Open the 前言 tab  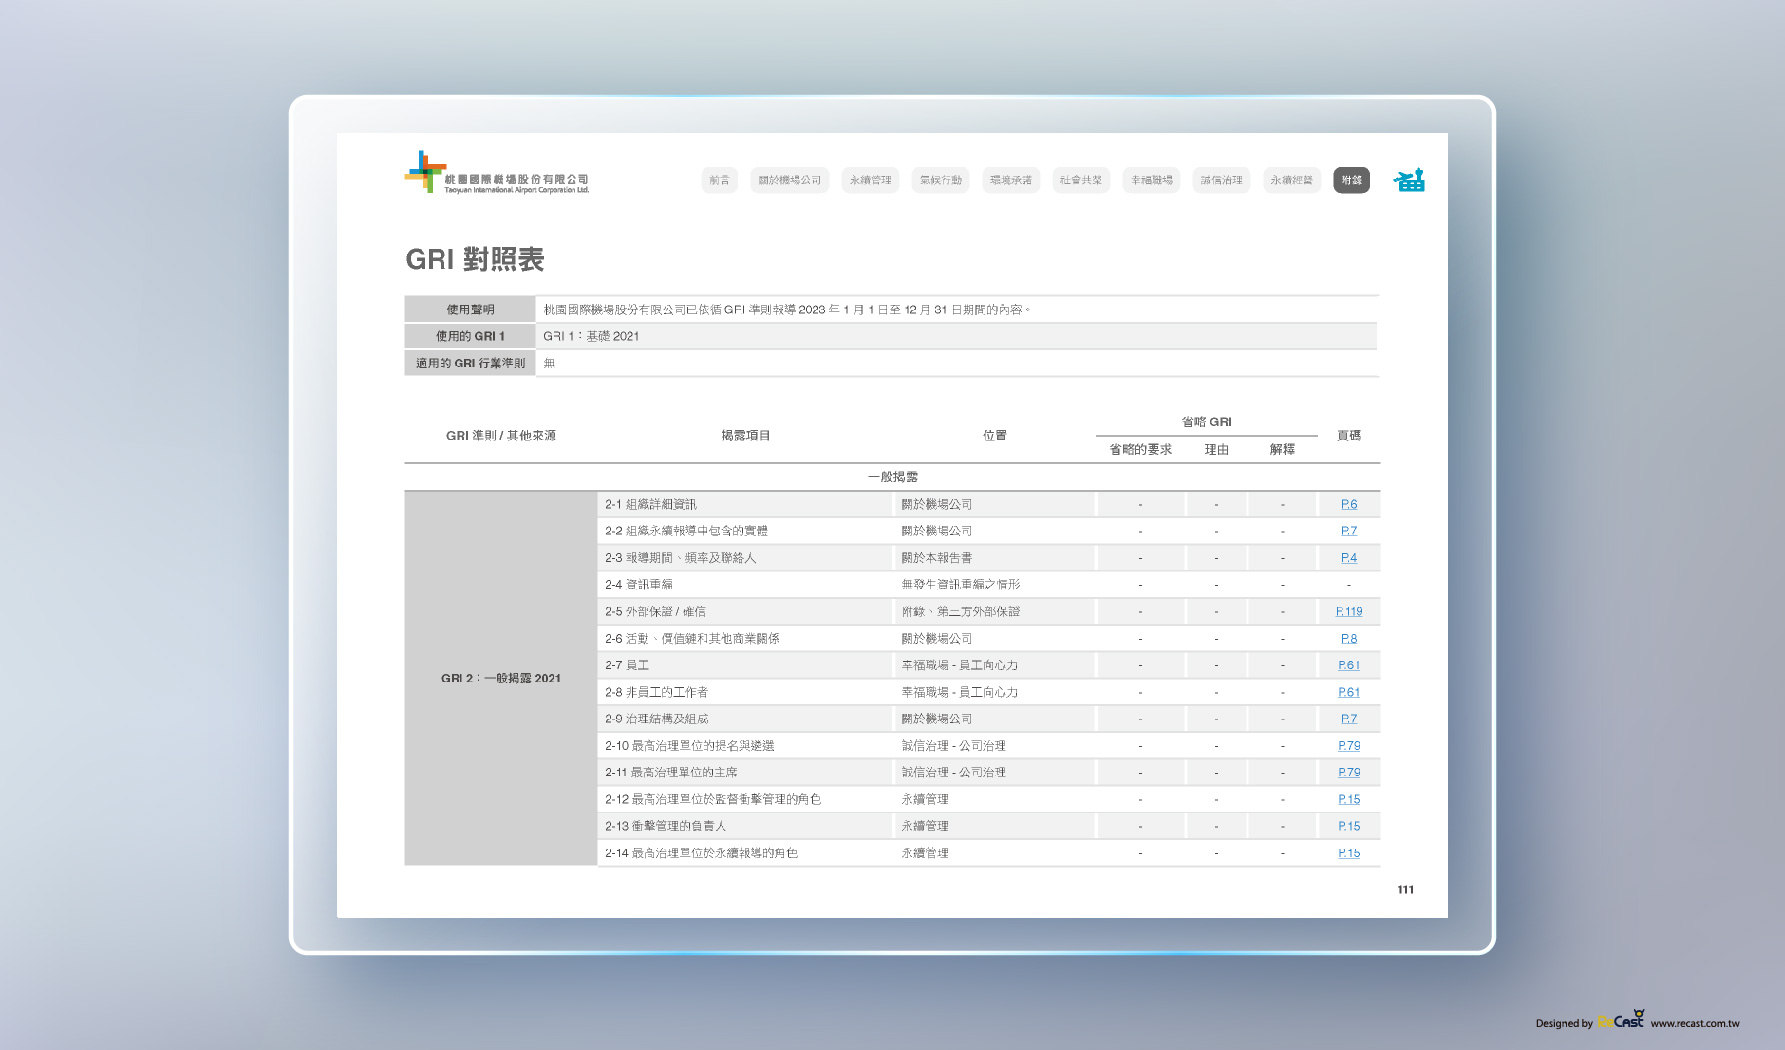[x=719, y=180]
